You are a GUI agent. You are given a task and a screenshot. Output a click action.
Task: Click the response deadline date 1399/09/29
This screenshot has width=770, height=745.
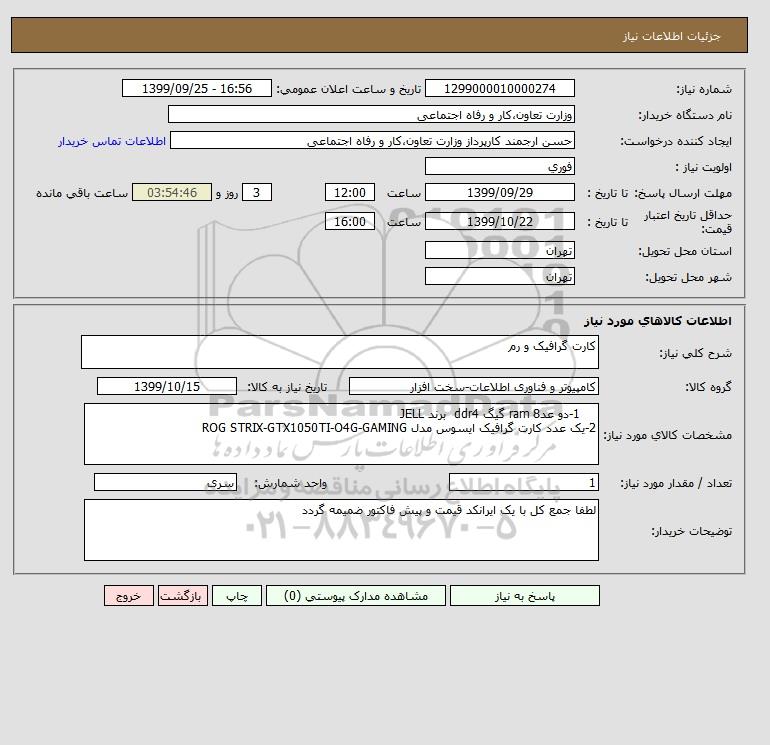[499, 193]
